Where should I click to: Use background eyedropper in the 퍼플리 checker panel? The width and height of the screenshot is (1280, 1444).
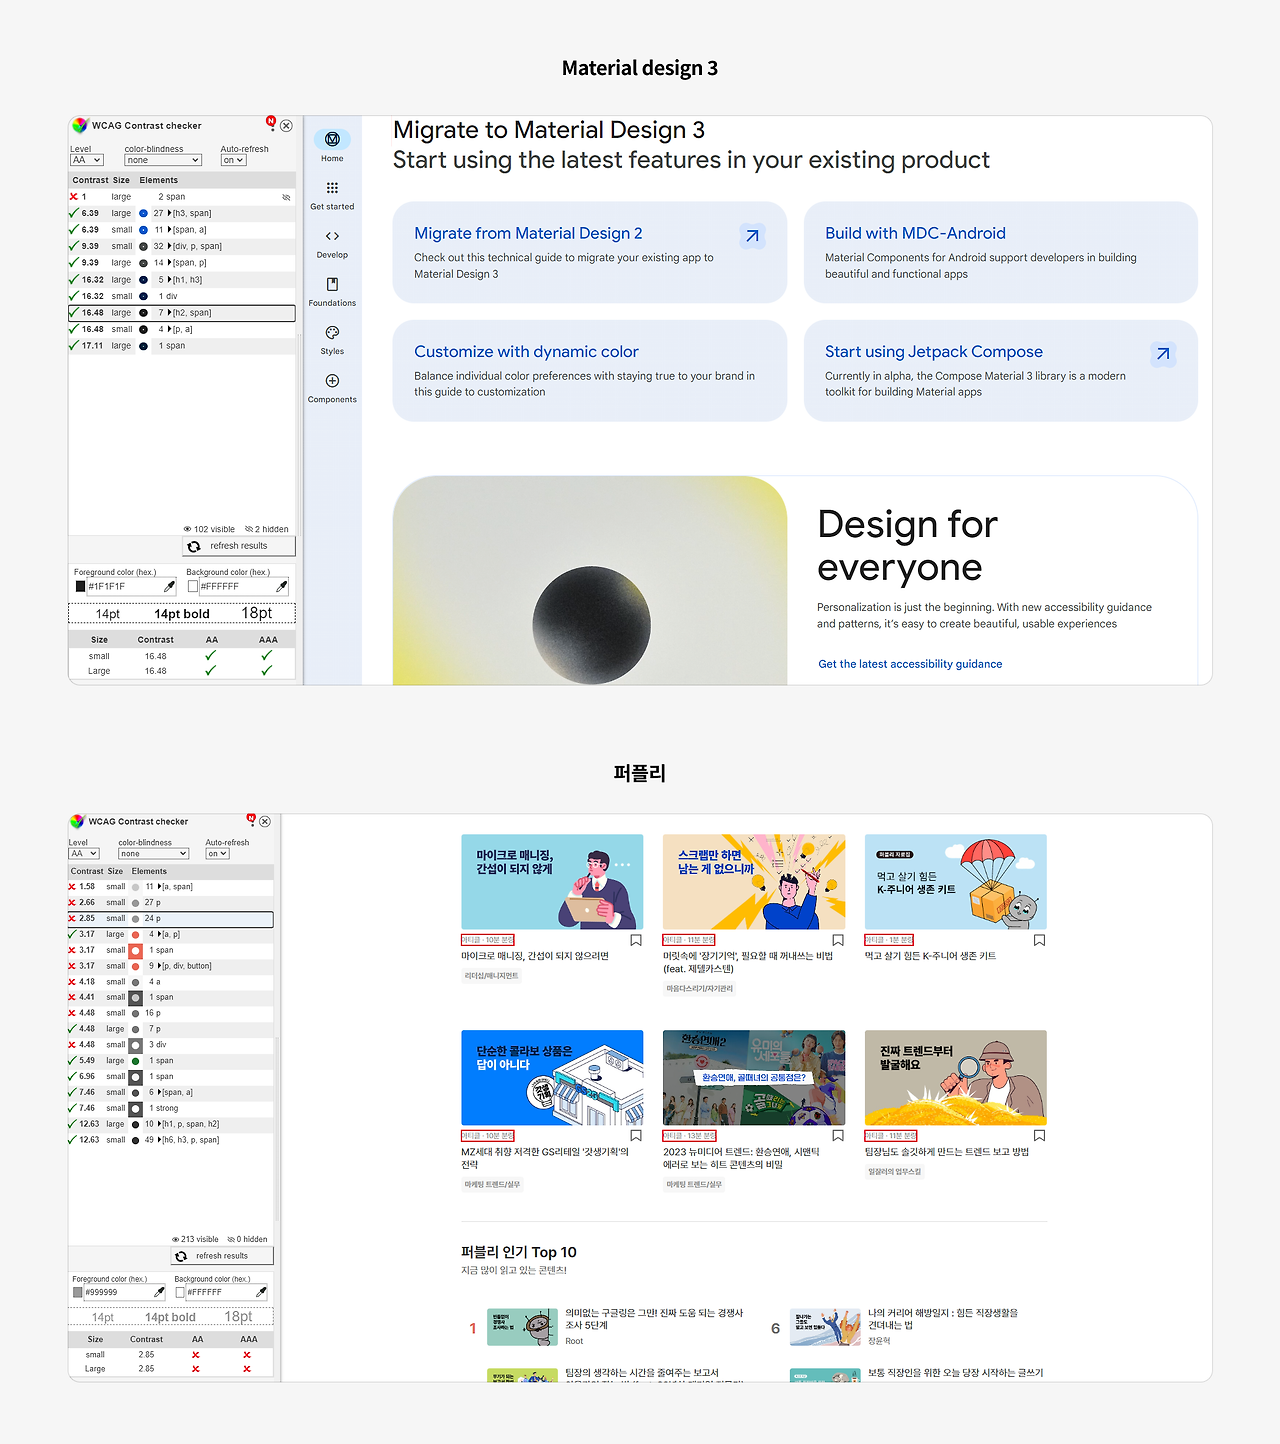pos(260,1292)
